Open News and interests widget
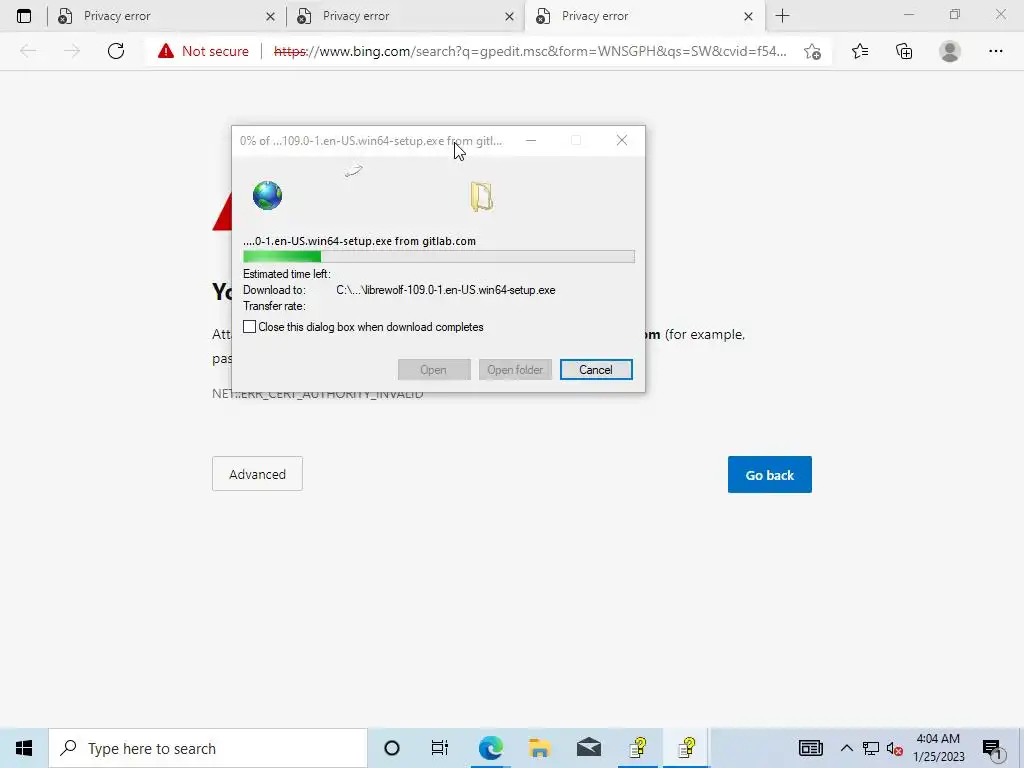Image resolution: width=1024 pixels, height=768 pixels. (810, 748)
